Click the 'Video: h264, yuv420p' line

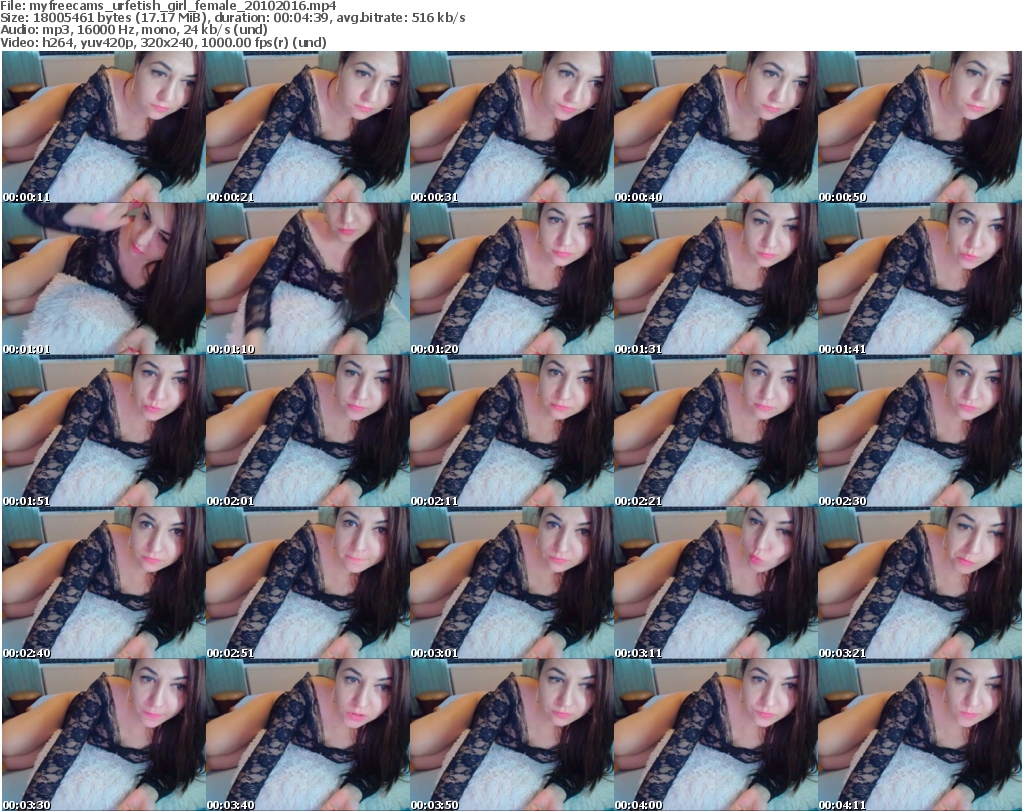click(x=163, y=42)
